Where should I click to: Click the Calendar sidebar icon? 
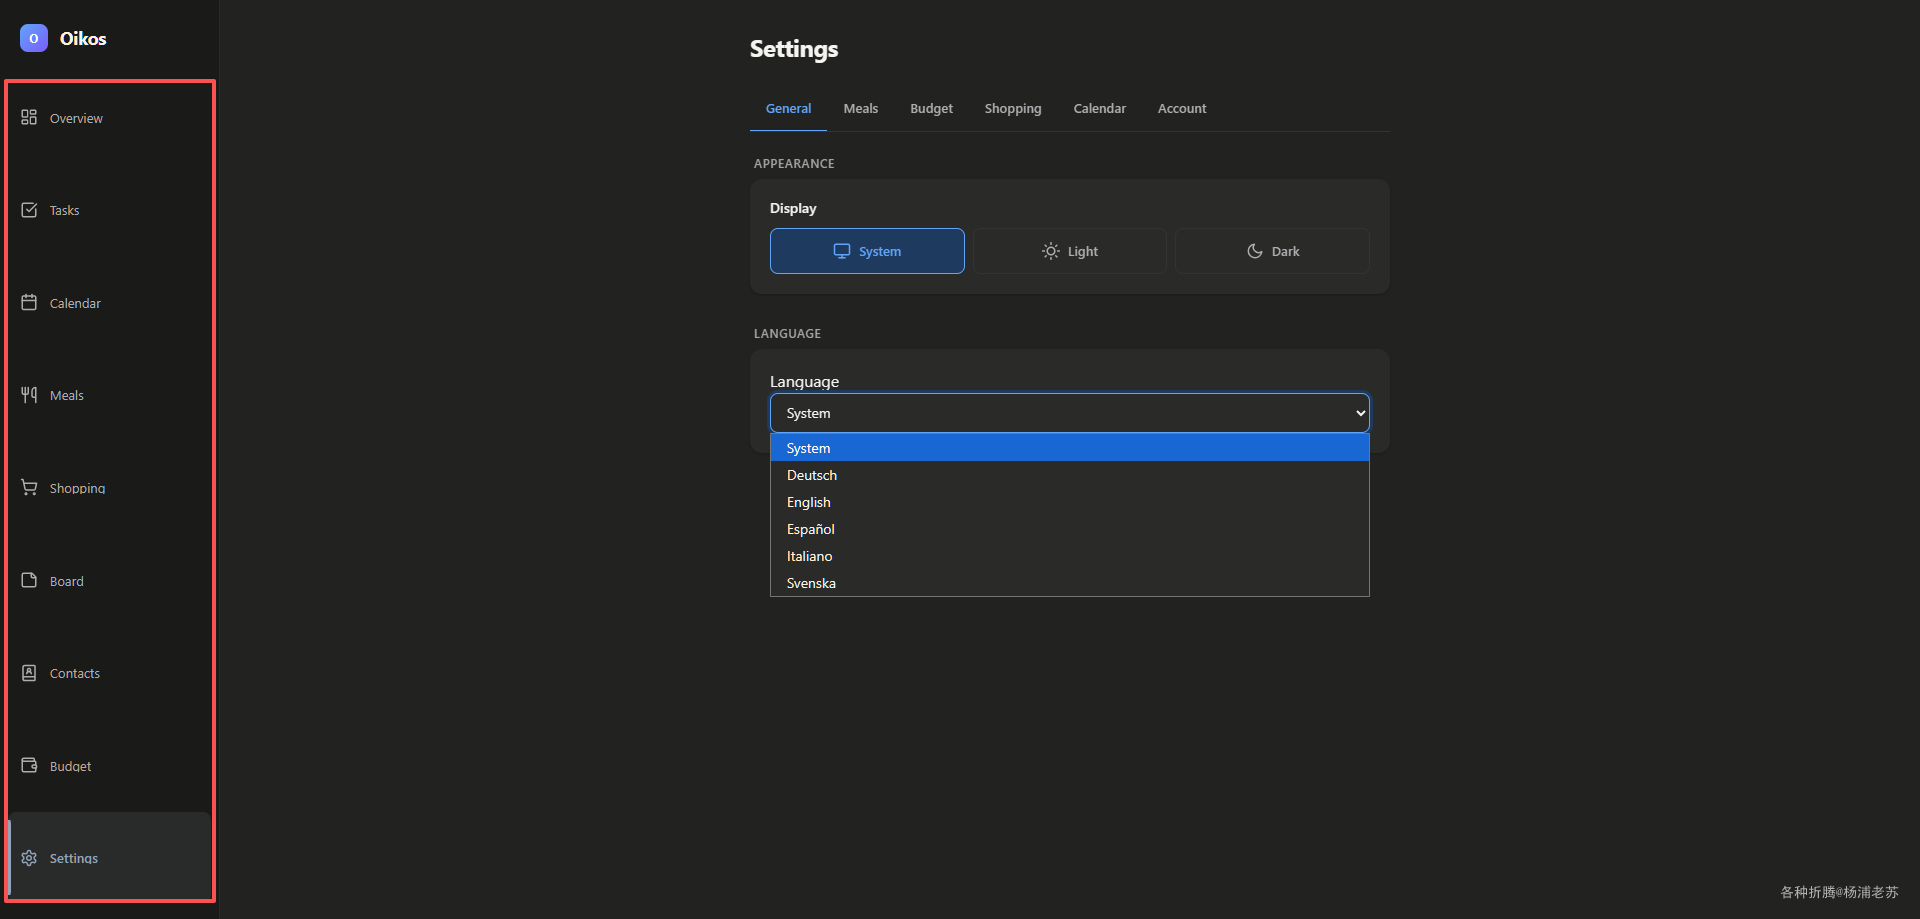click(x=29, y=303)
